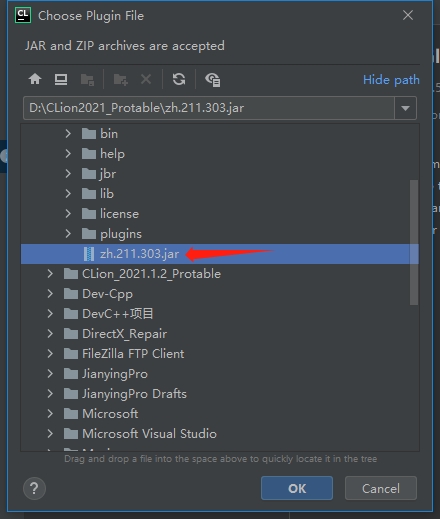Viewport: 440px width, 519px height.
Task: Expand the Dev-Cpp folder chevron
Action: click(x=50, y=294)
